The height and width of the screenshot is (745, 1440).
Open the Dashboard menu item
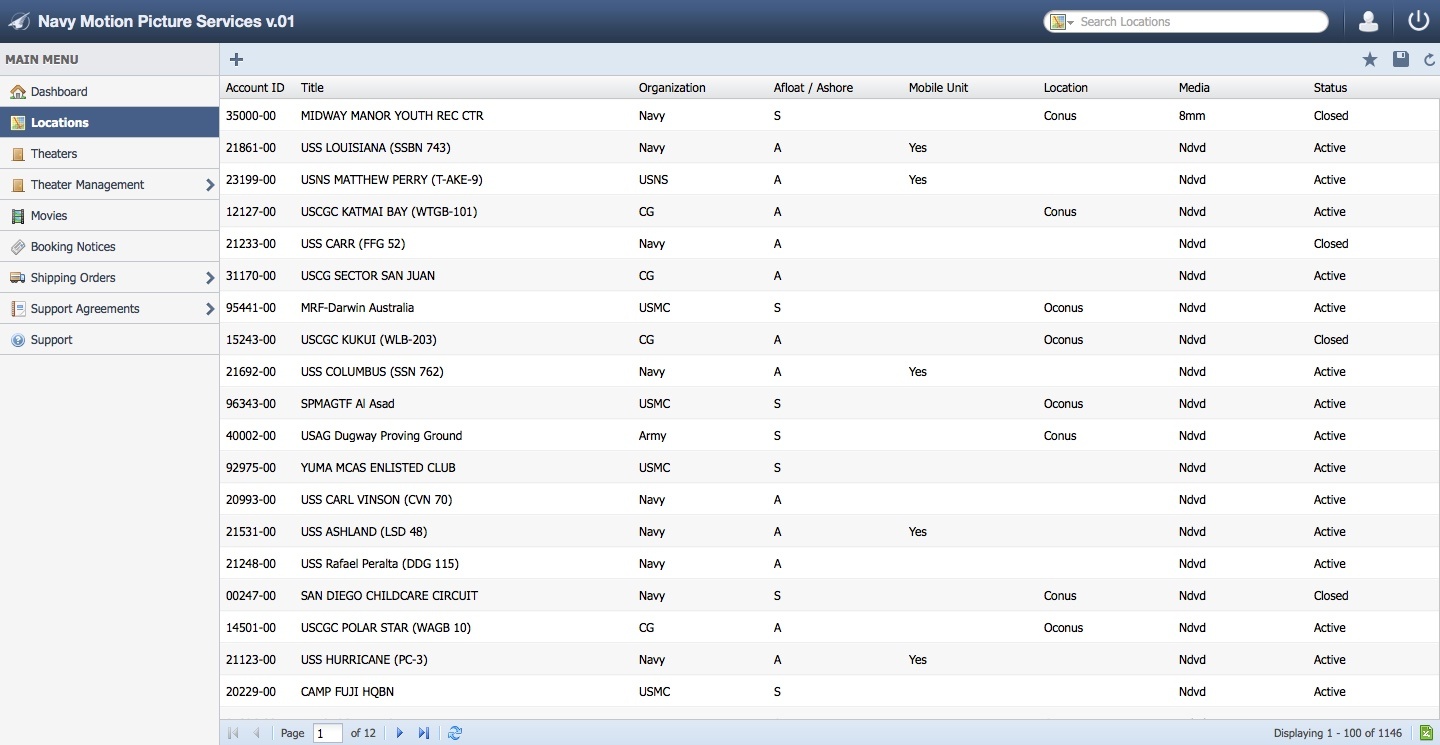coord(59,92)
